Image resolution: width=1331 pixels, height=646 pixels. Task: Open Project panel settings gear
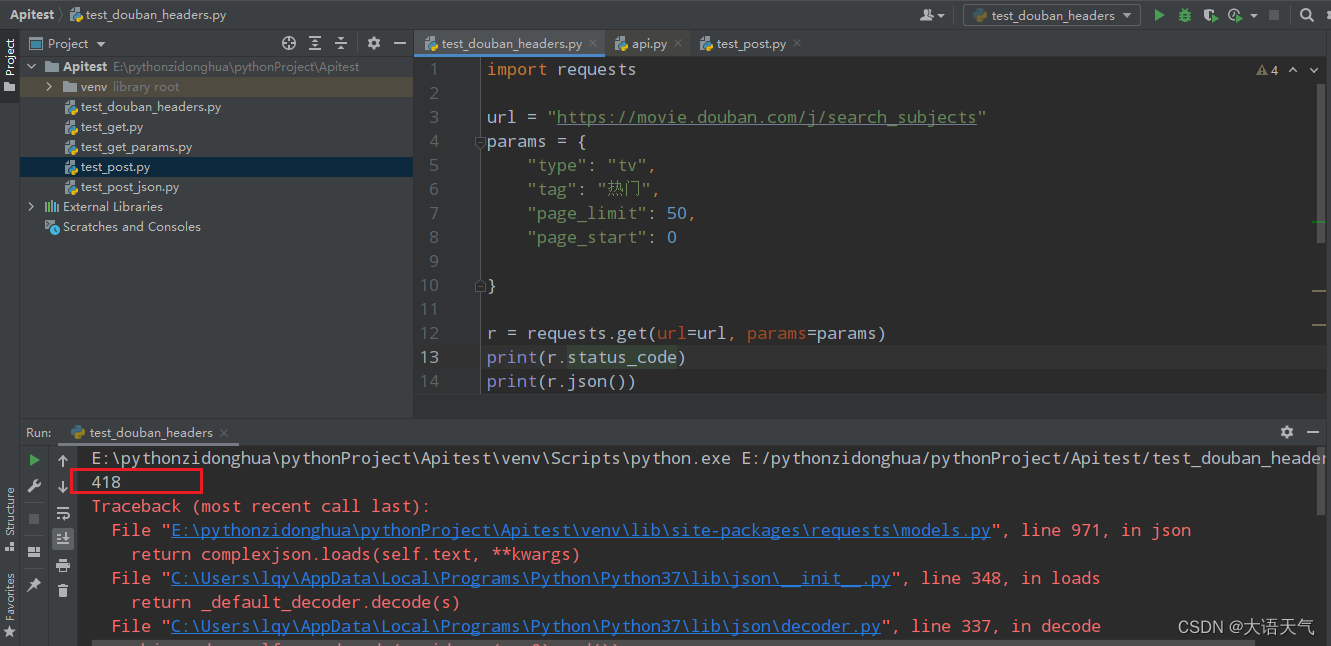(374, 43)
